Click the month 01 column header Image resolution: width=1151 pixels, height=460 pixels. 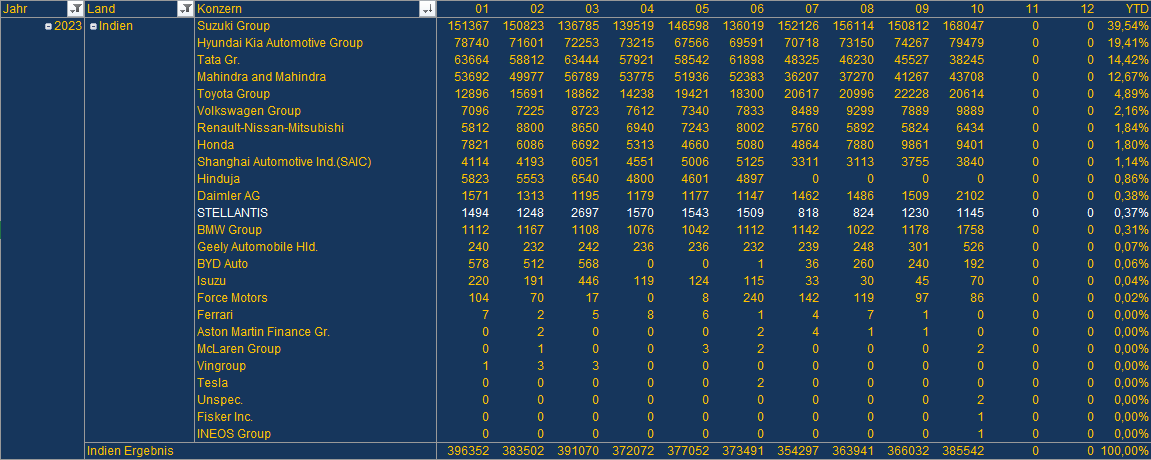[482, 9]
